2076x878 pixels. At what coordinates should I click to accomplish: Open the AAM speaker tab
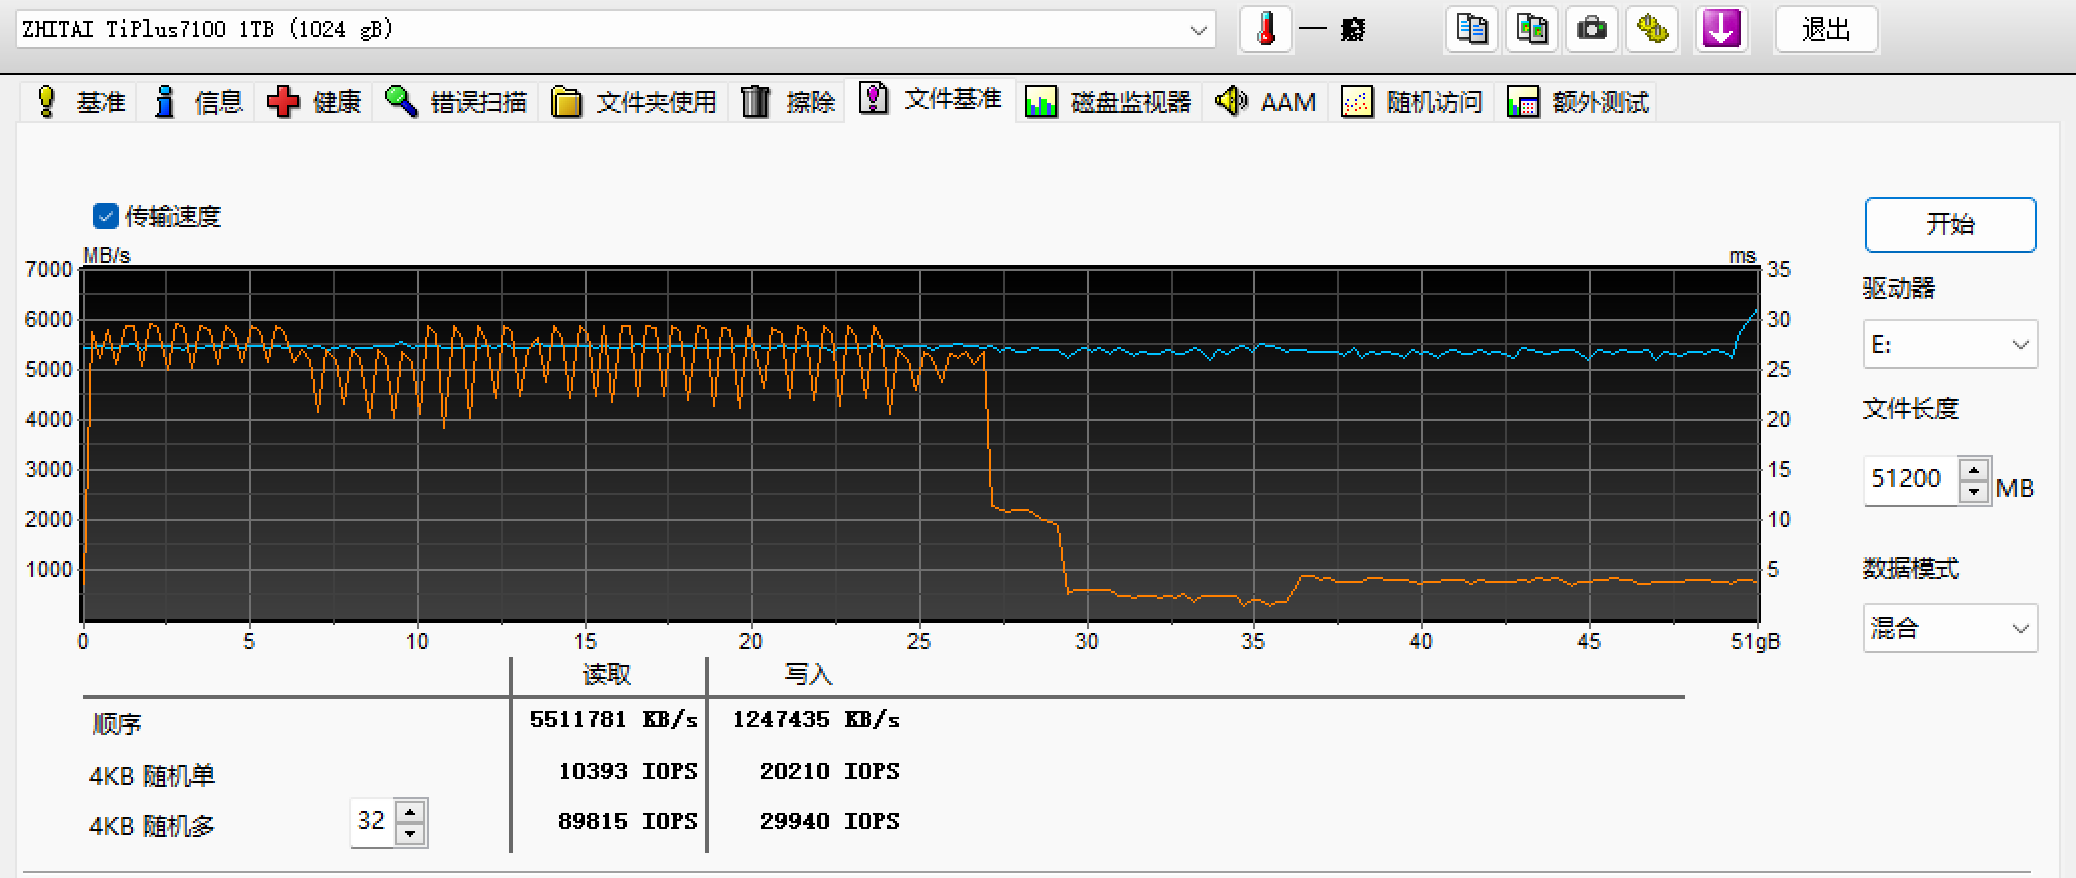pyautogui.click(x=1266, y=102)
